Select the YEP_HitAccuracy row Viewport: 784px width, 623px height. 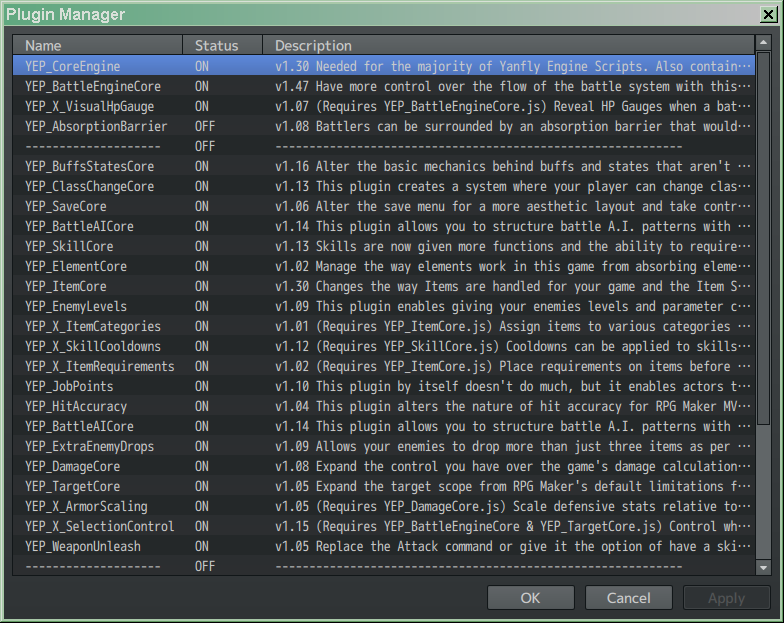[384, 406]
